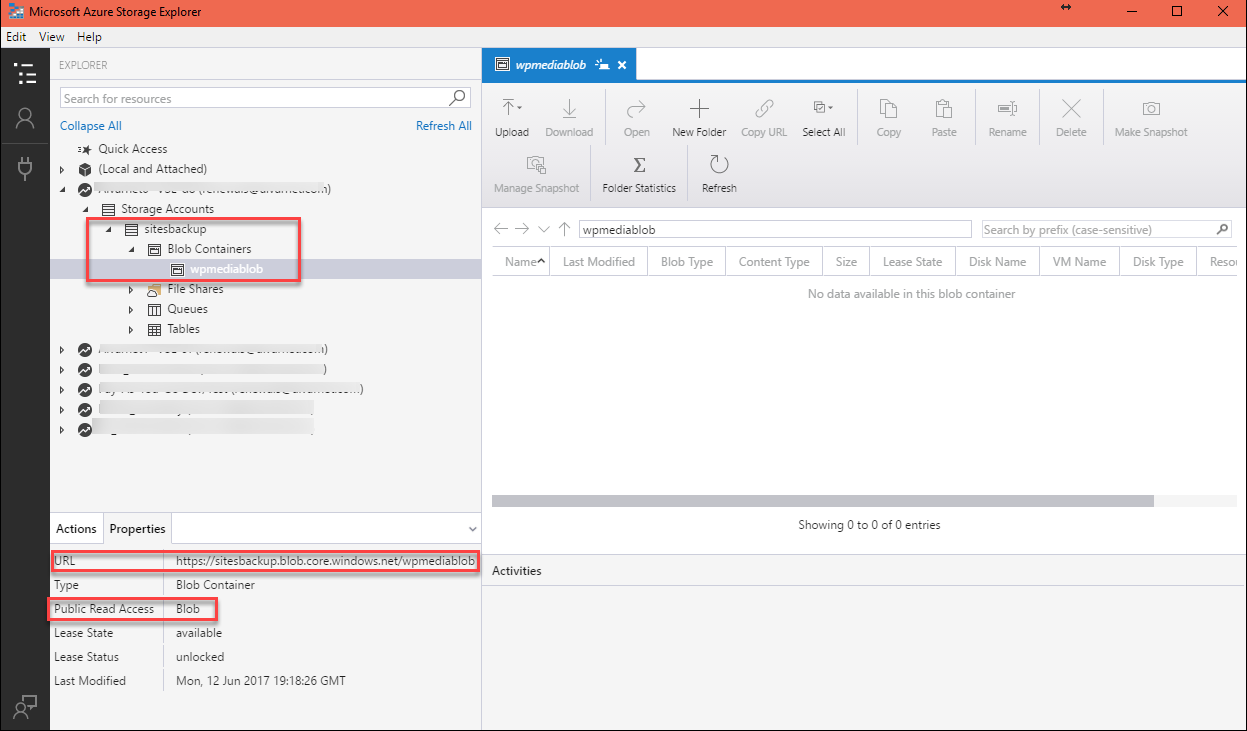Click the Upload toolbar button

click(512, 118)
